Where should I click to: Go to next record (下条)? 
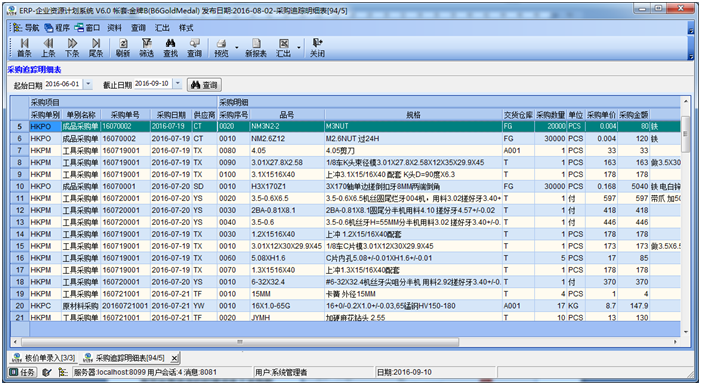click(72, 47)
